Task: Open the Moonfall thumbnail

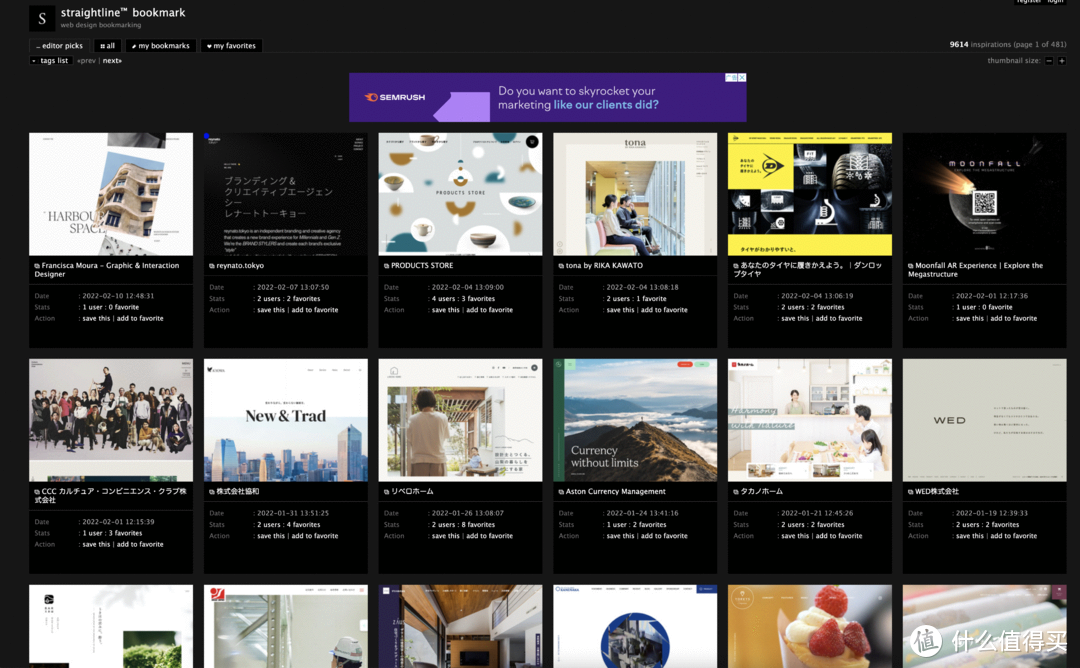Action: (x=984, y=194)
